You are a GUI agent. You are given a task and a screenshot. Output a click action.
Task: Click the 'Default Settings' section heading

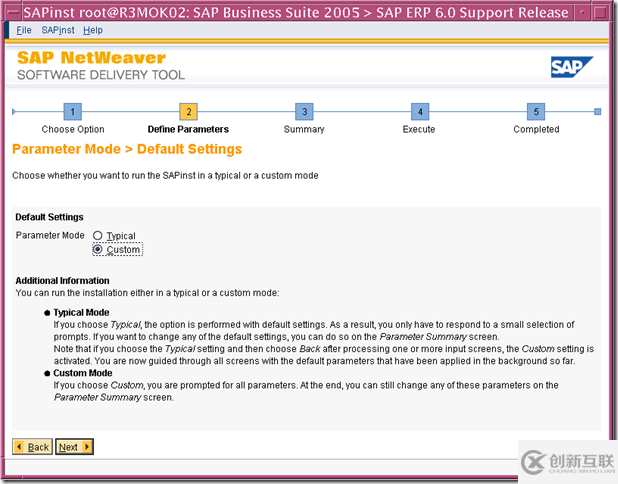coord(49,217)
